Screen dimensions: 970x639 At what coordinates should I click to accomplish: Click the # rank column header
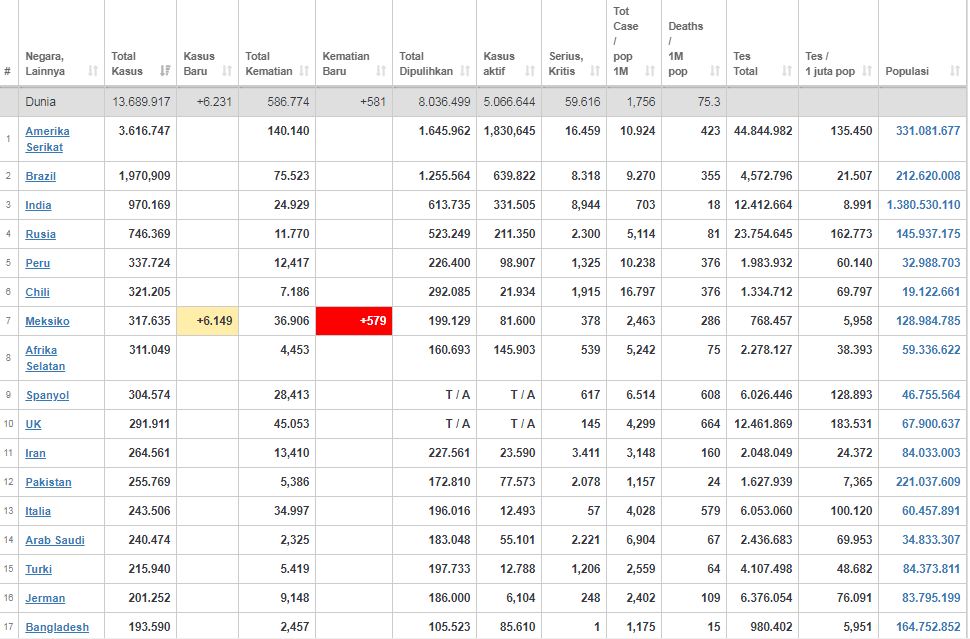point(7,71)
